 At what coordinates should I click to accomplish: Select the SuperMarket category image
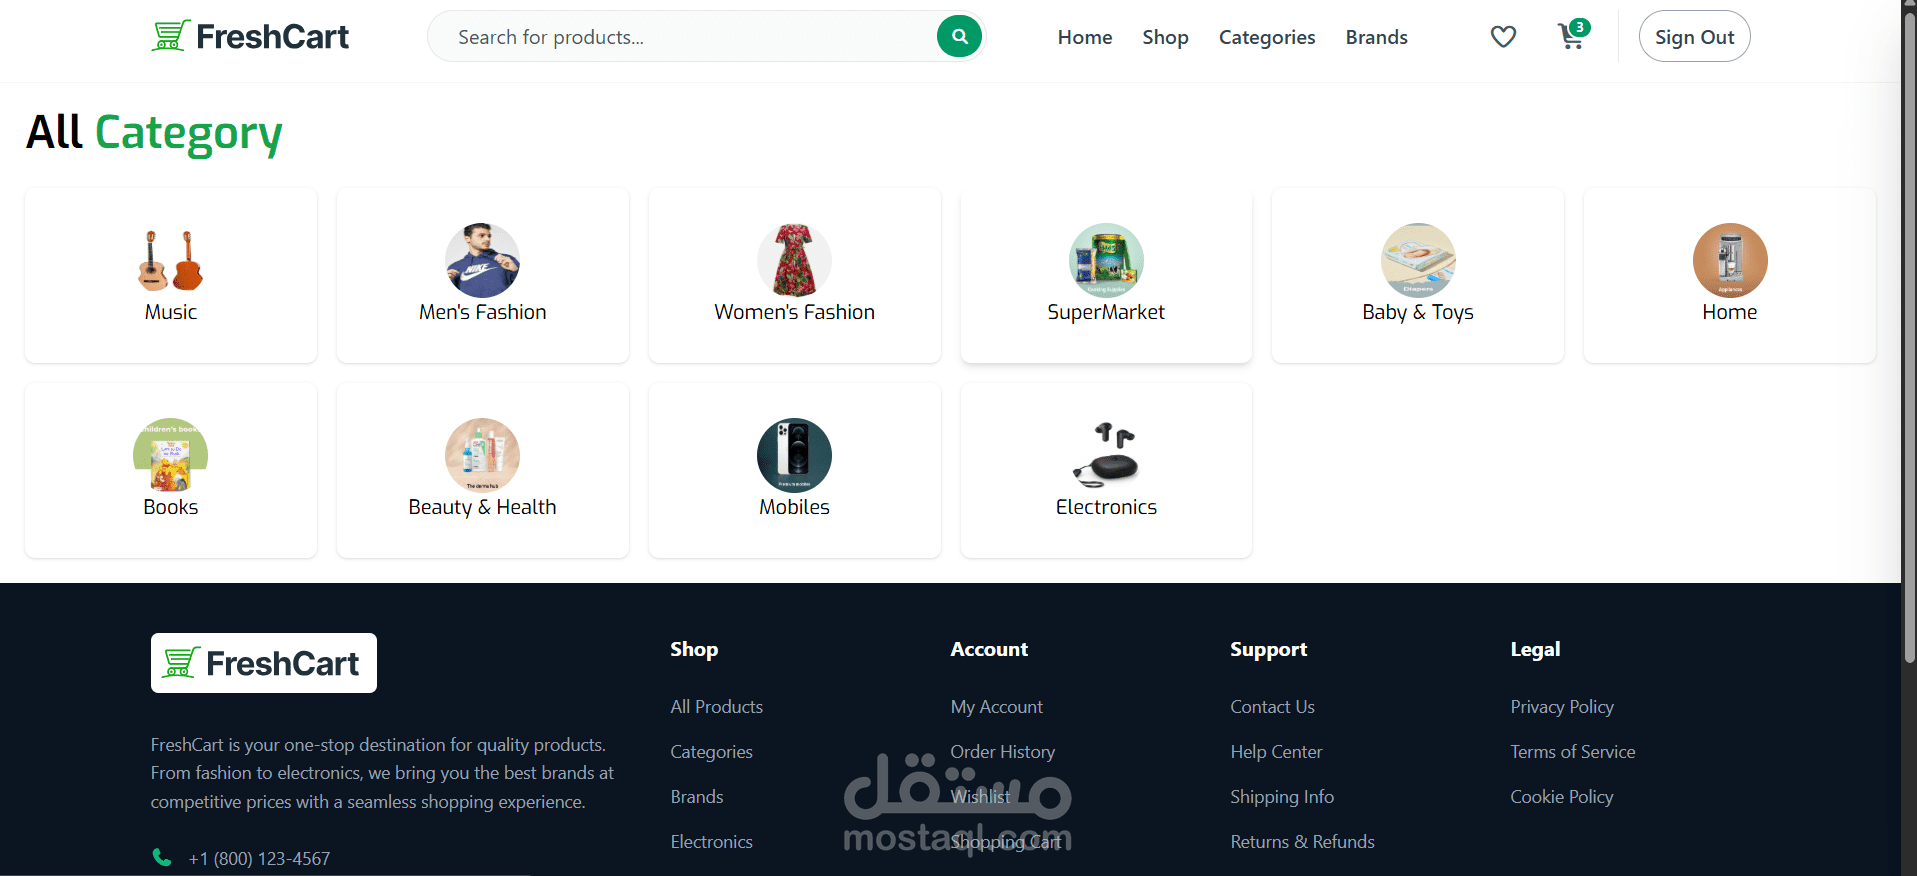1106,260
